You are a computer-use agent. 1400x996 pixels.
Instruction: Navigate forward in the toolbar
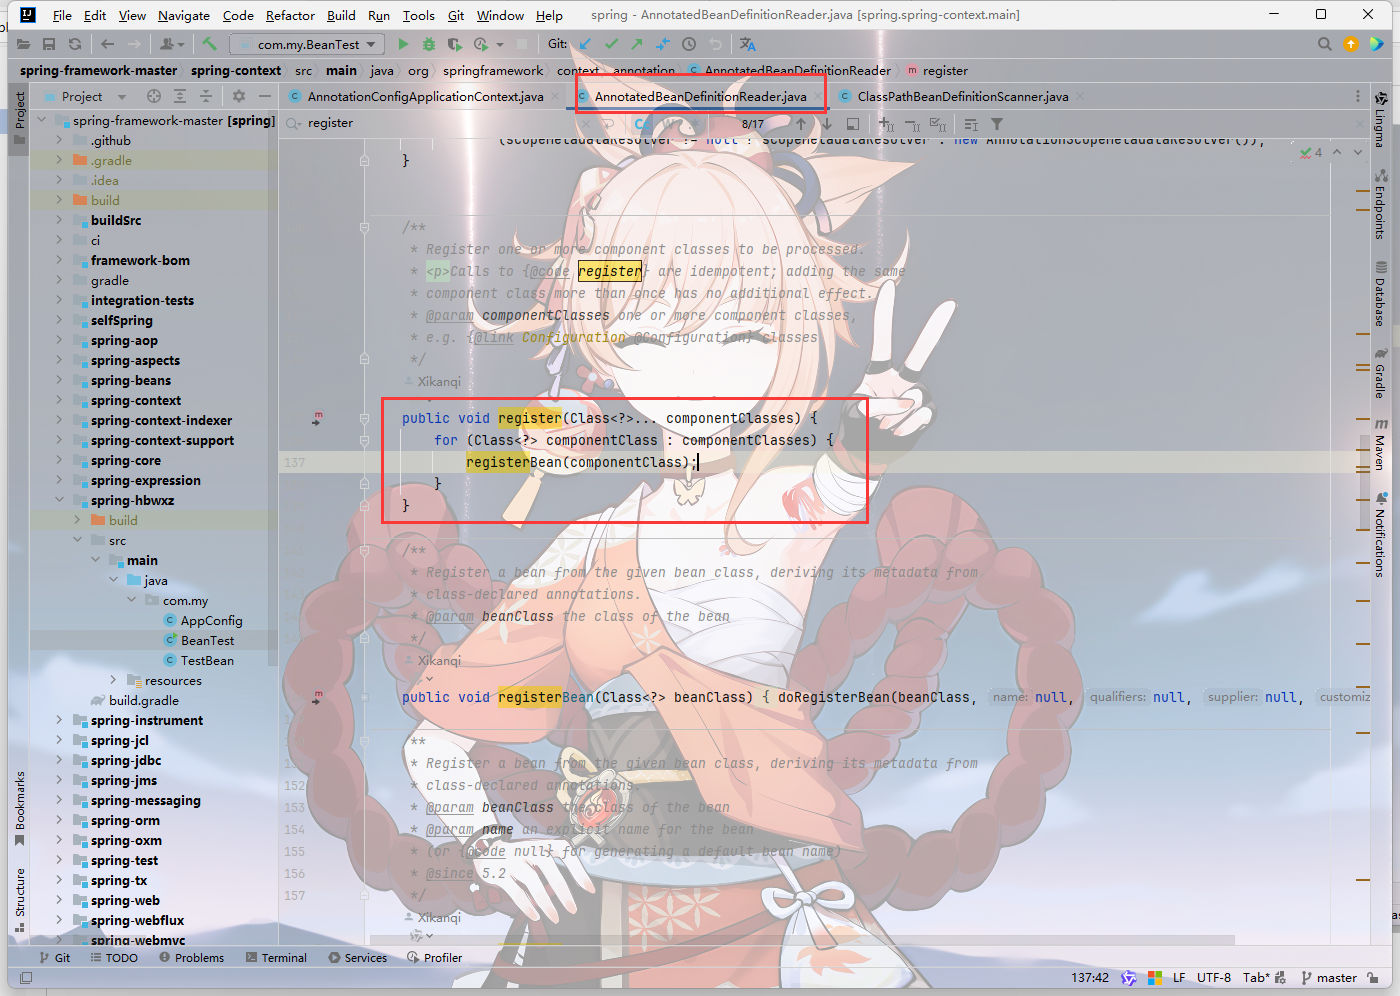click(x=136, y=44)
